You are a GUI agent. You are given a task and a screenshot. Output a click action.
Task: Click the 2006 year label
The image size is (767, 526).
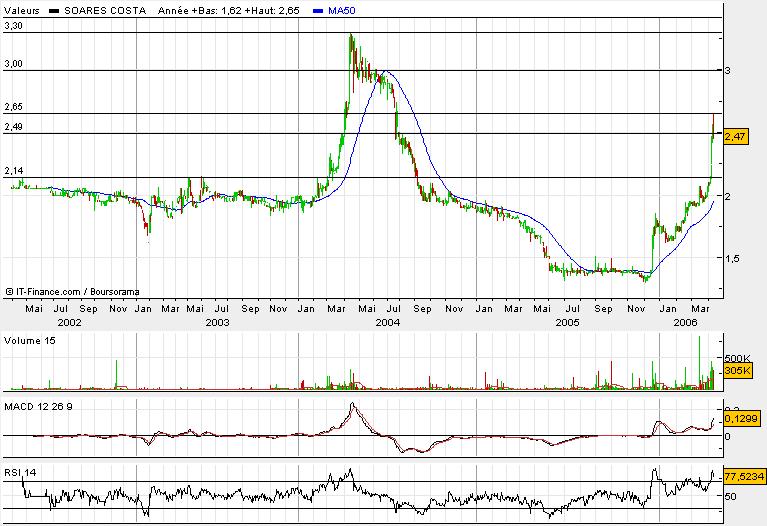click(685, 322)
